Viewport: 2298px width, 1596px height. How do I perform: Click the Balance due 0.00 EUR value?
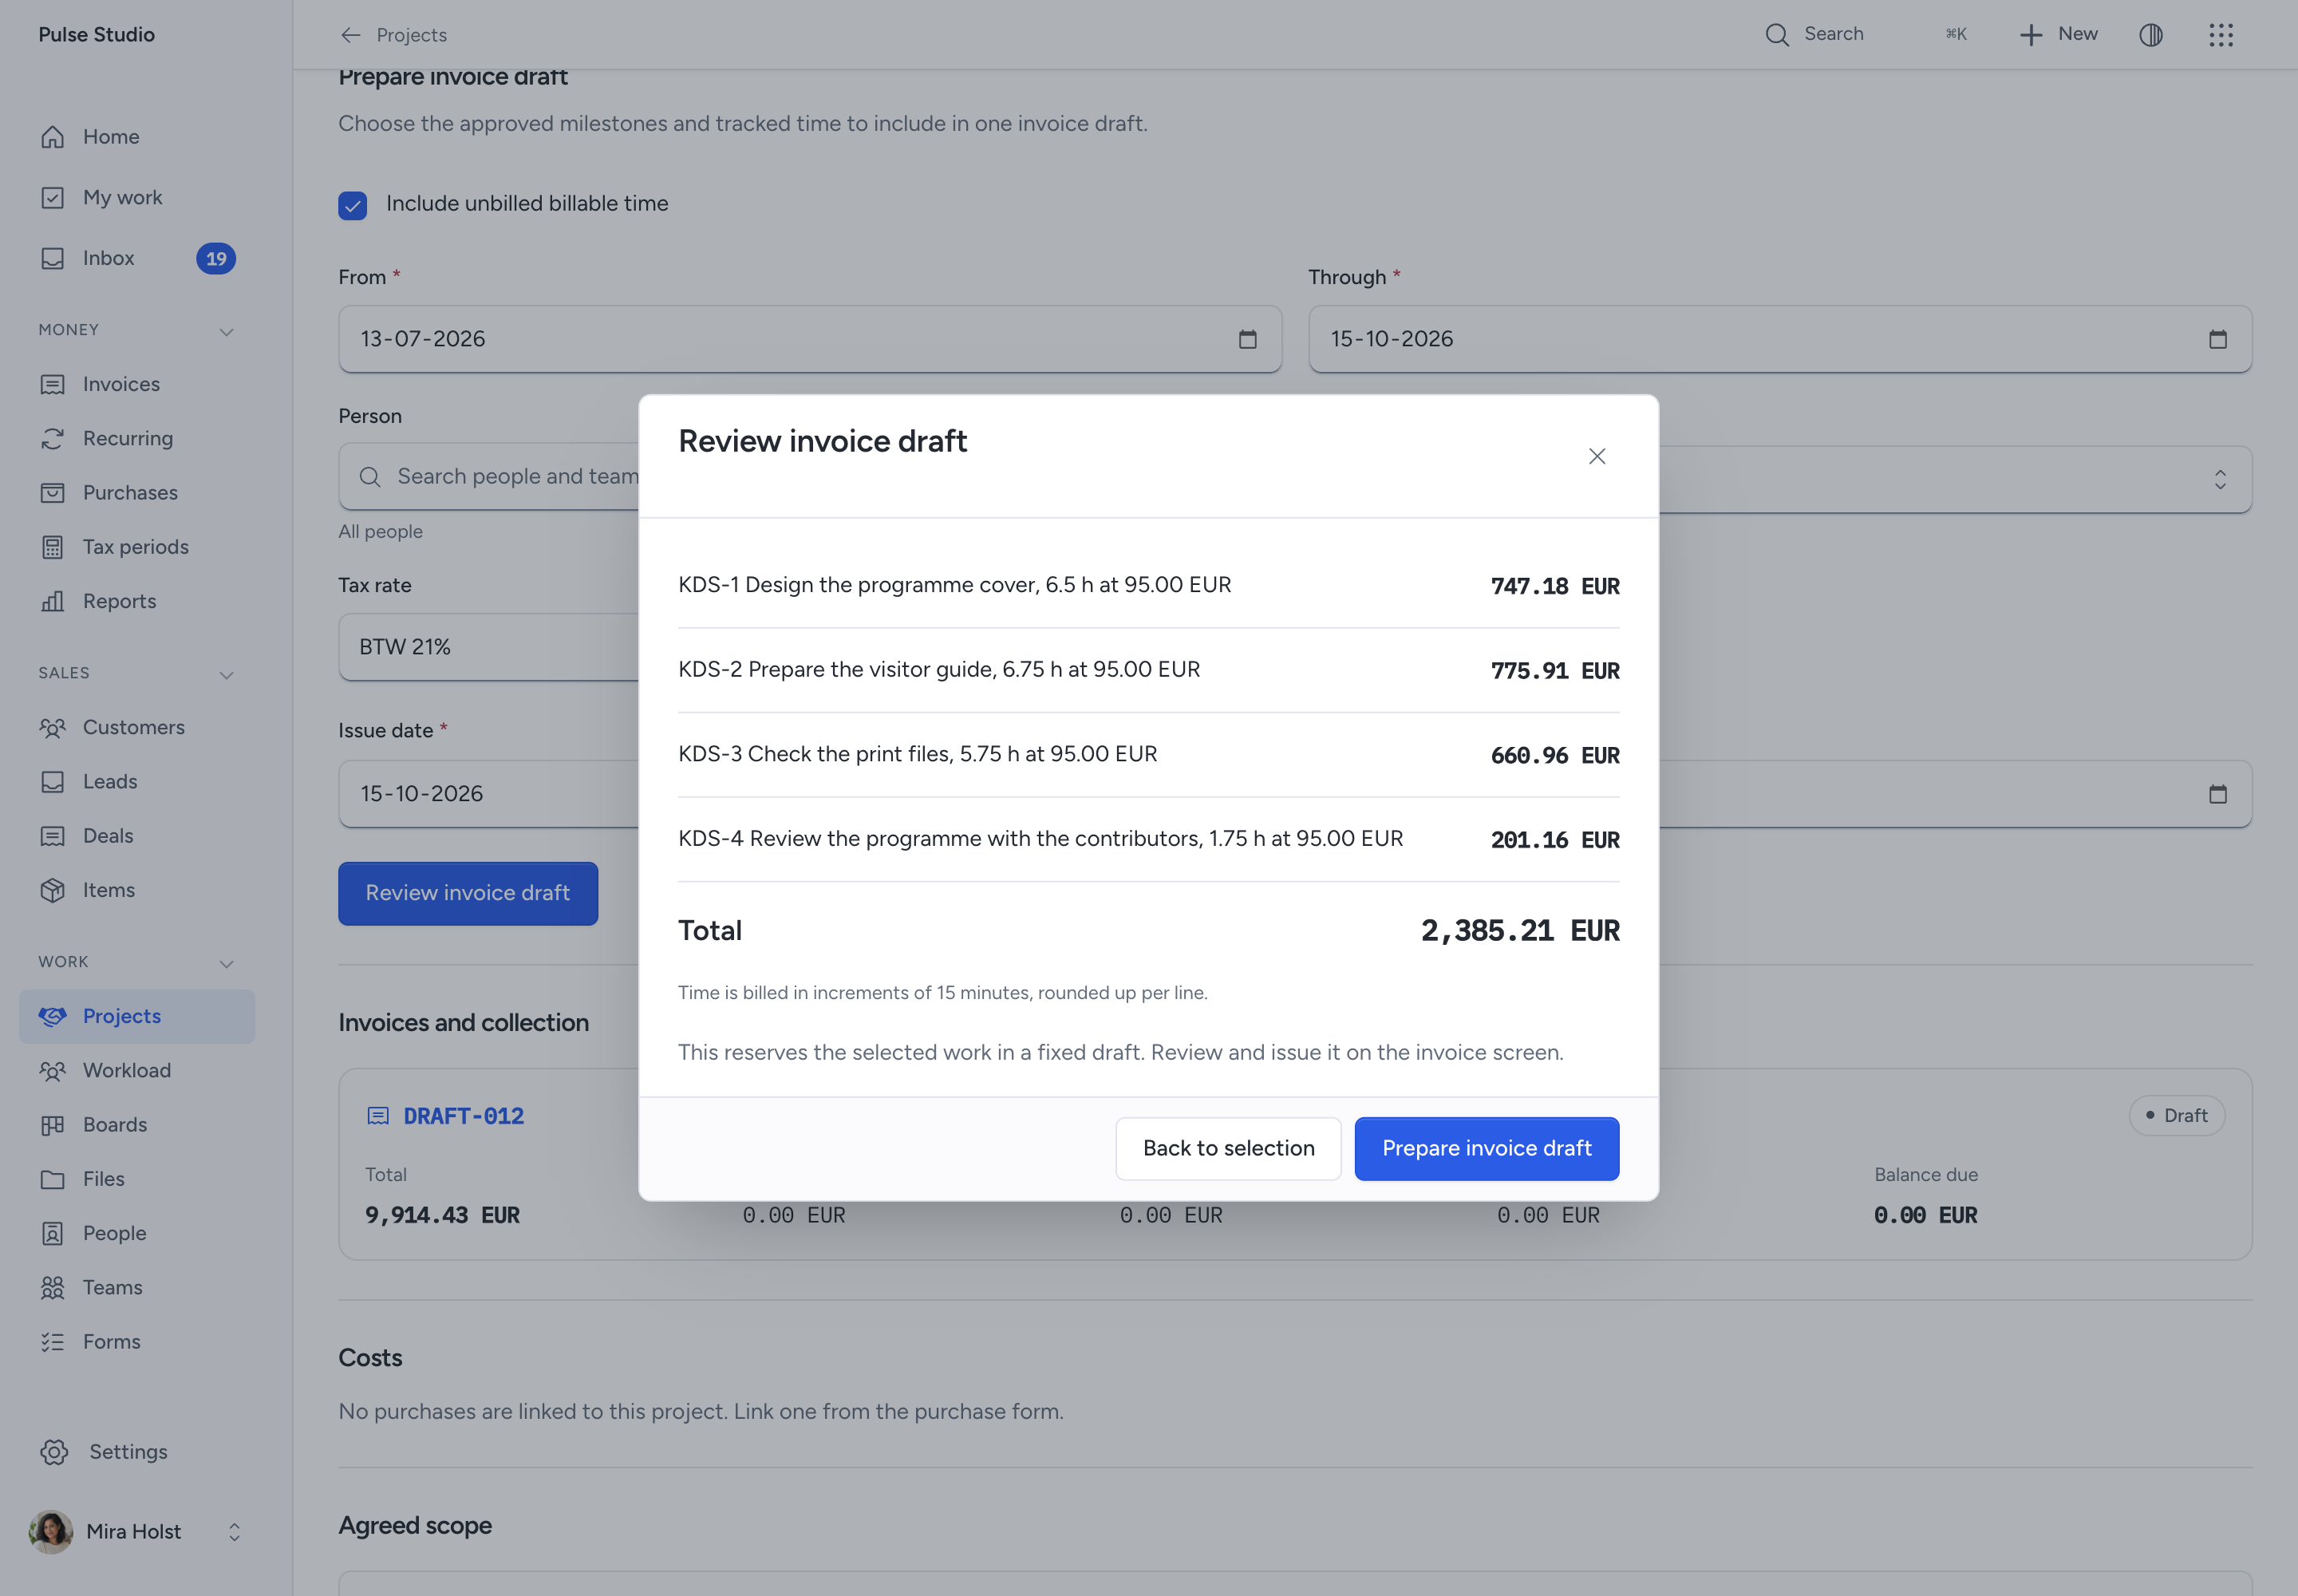point(1925,1215)
